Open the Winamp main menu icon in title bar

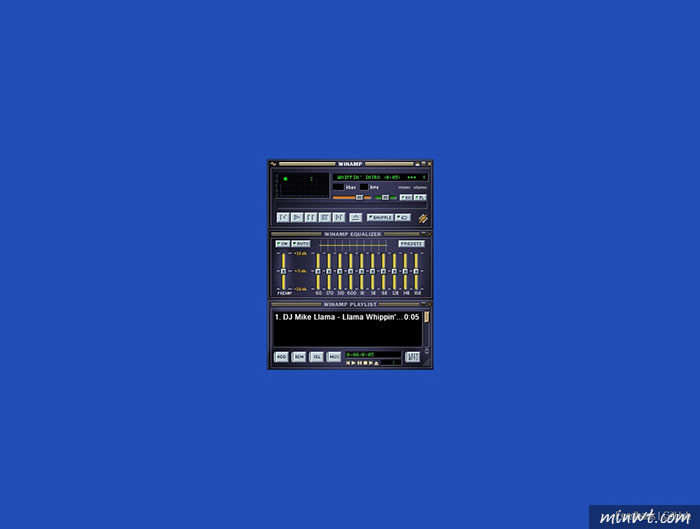point(273,164)
